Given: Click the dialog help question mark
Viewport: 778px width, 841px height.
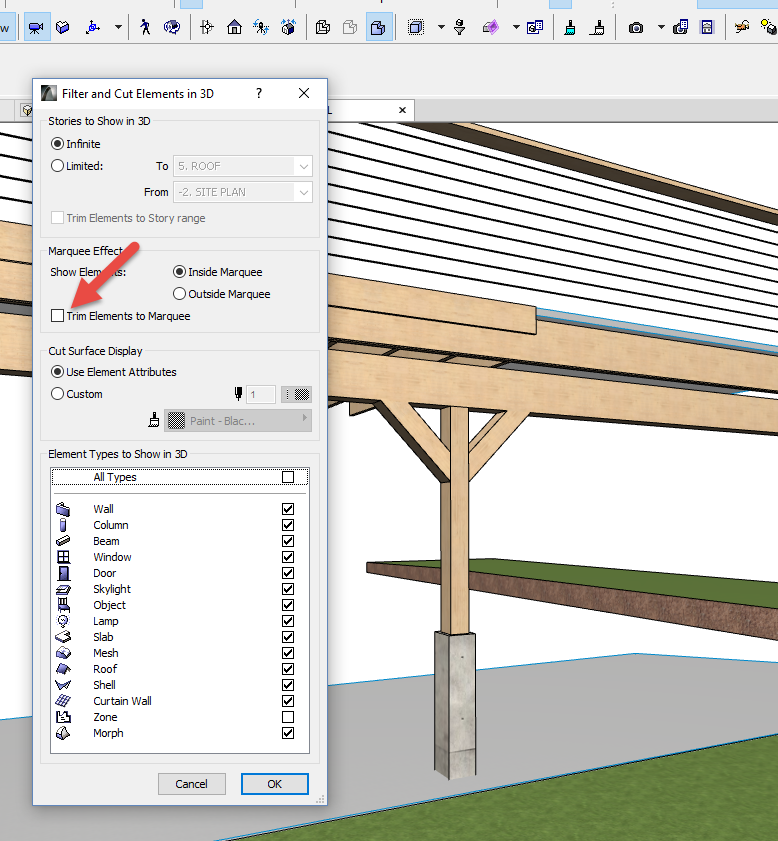Looking at the screenshot, I should point(259,93).
